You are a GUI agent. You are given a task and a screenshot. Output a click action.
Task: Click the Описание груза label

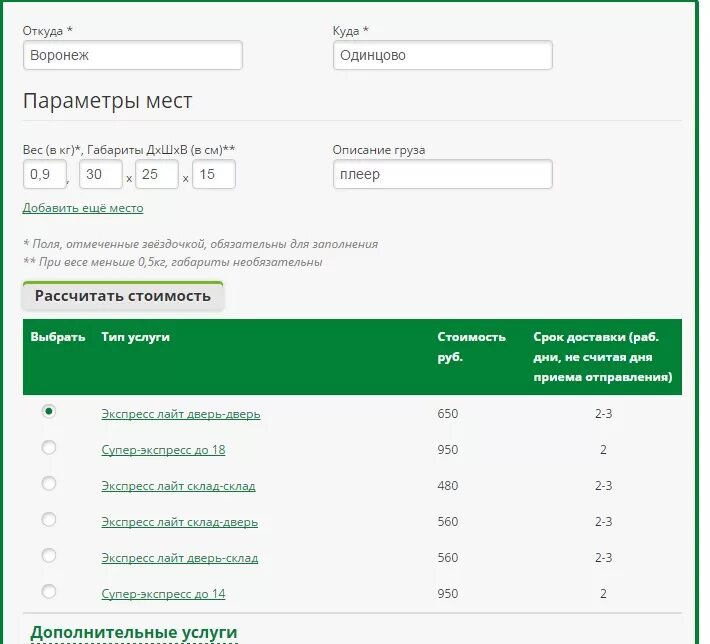pos(379,150)
